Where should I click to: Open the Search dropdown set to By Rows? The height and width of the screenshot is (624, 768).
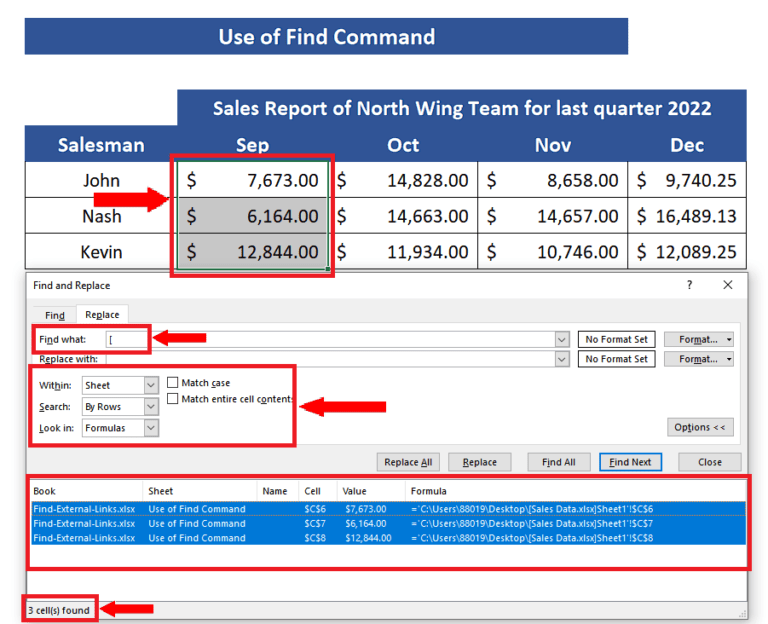coord(120,407)
